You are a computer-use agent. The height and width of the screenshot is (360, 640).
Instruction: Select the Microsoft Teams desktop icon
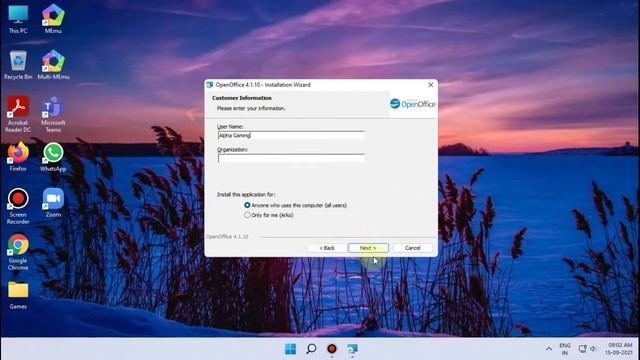(53, 114)
